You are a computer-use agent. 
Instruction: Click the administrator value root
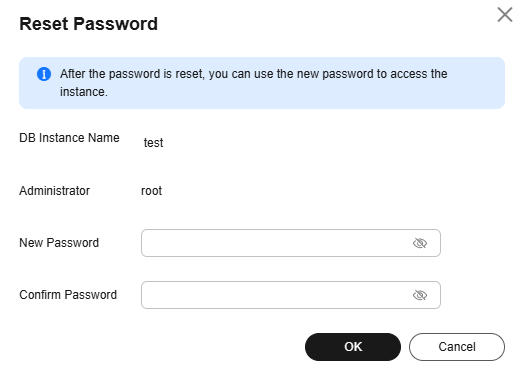(x=151, y=191)
